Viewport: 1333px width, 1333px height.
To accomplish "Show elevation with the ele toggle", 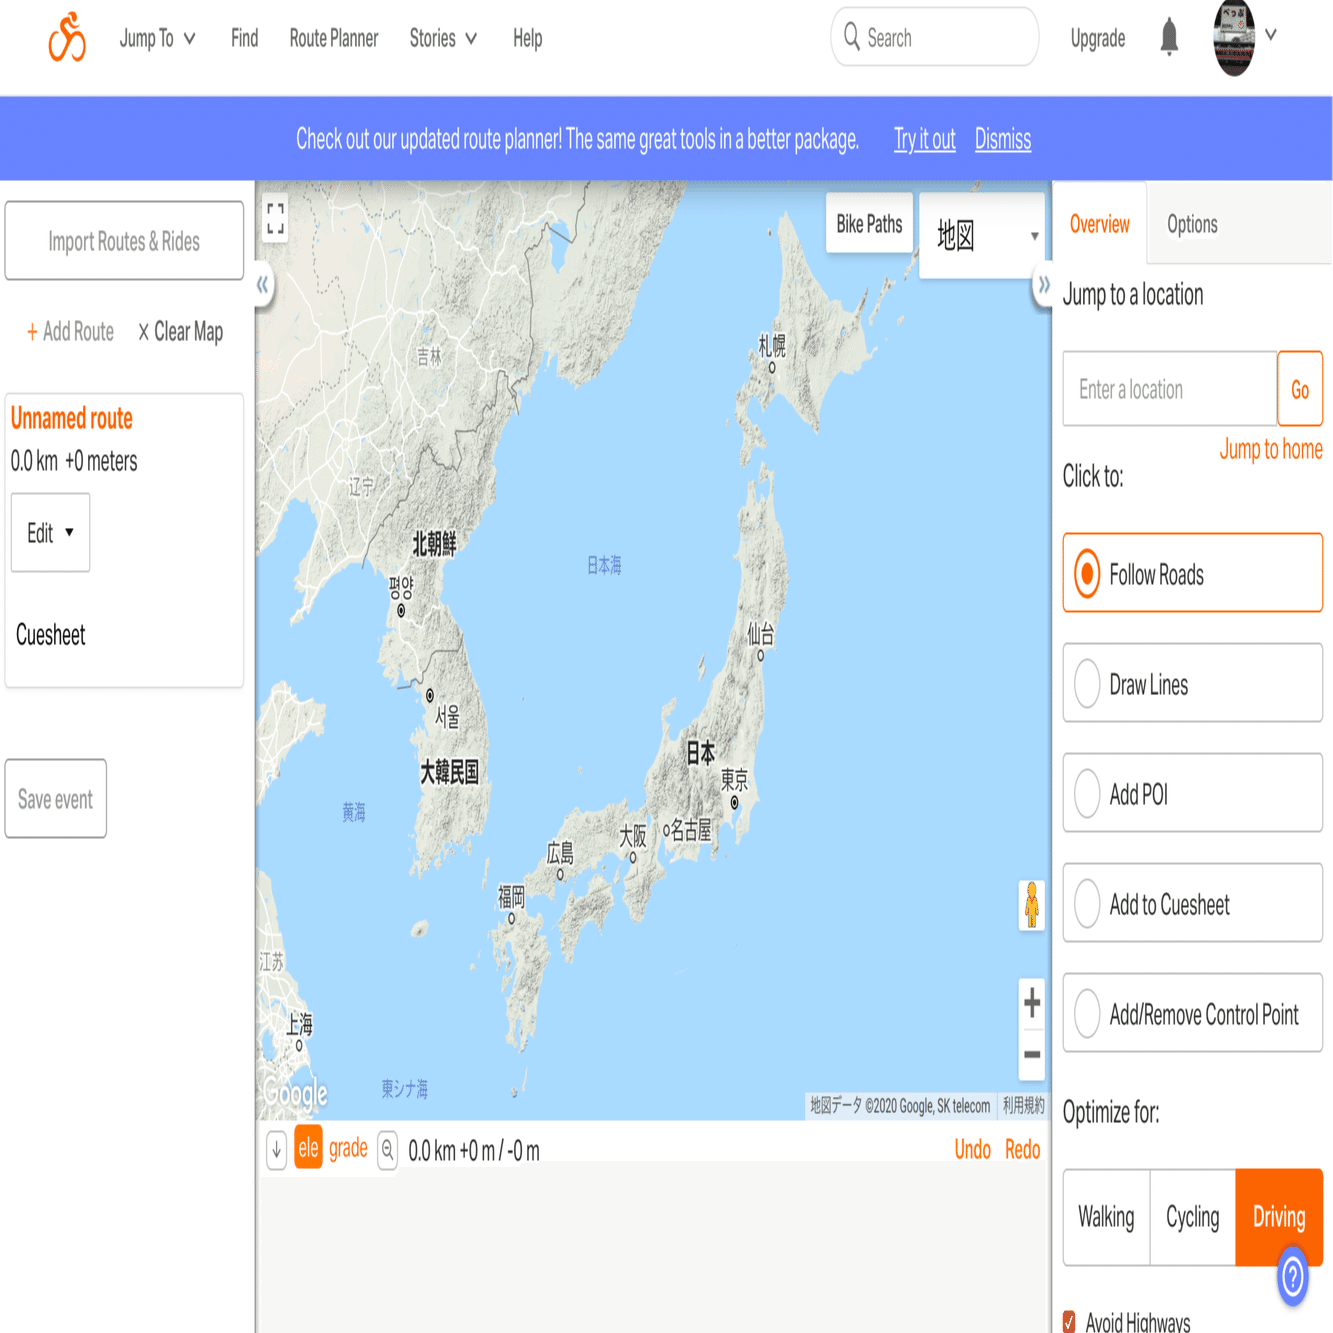I will (x=308, y=1148).
